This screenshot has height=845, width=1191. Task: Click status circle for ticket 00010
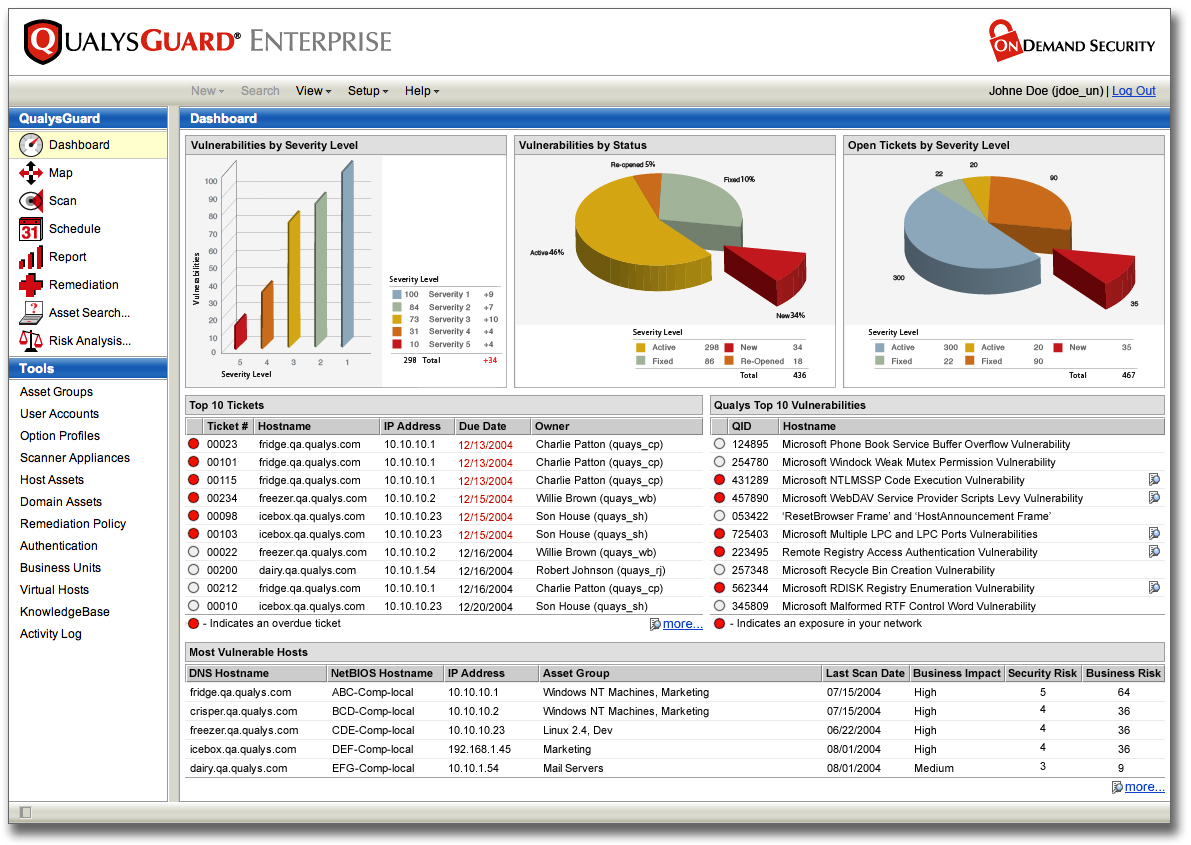(x=194, y=606)
